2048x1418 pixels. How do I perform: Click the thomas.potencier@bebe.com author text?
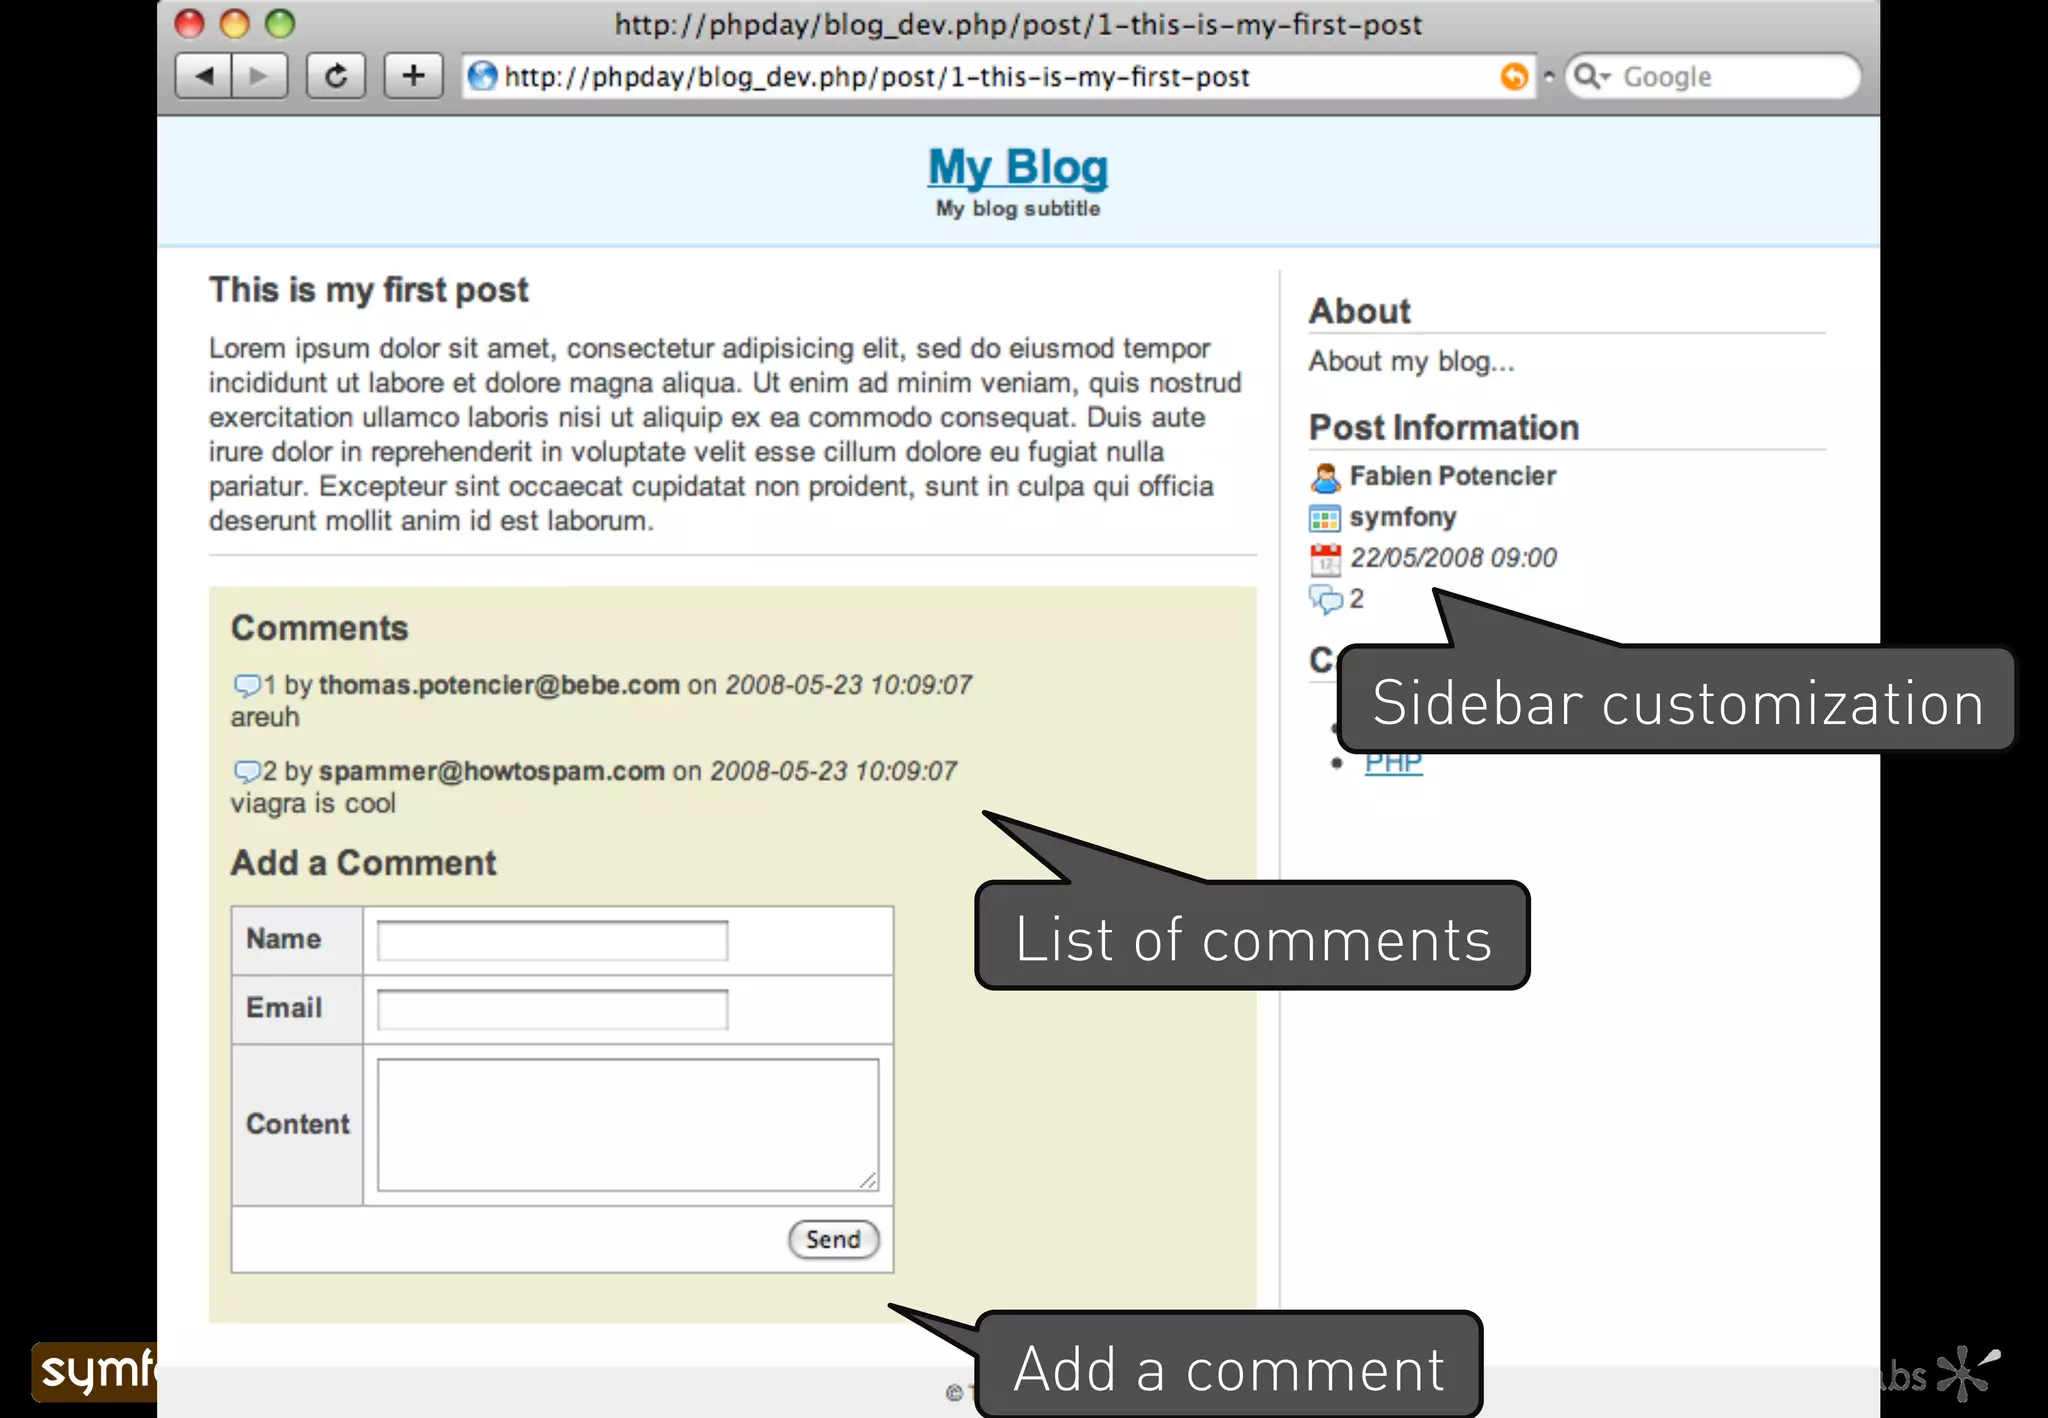click(x=499, y=685)
